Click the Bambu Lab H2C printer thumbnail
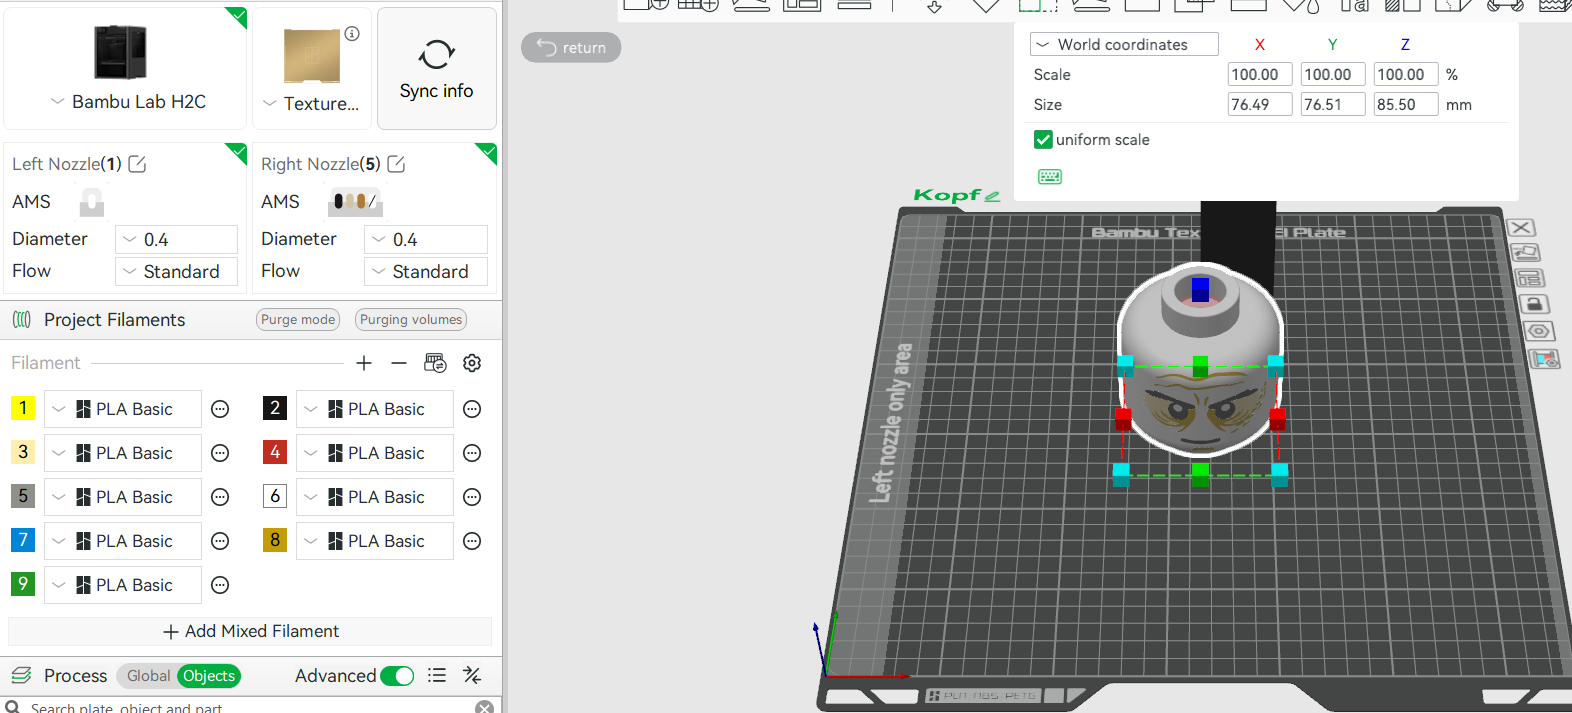1572x713 pixels. (x=121, y=52)
